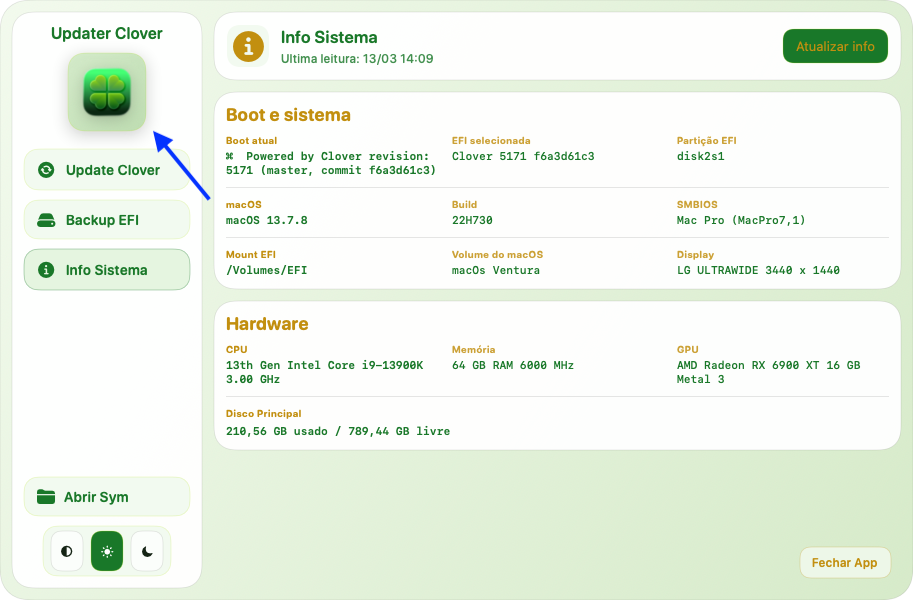Click the macOS 13.7.8 value

pyautogui.click(x=267, y=220)
